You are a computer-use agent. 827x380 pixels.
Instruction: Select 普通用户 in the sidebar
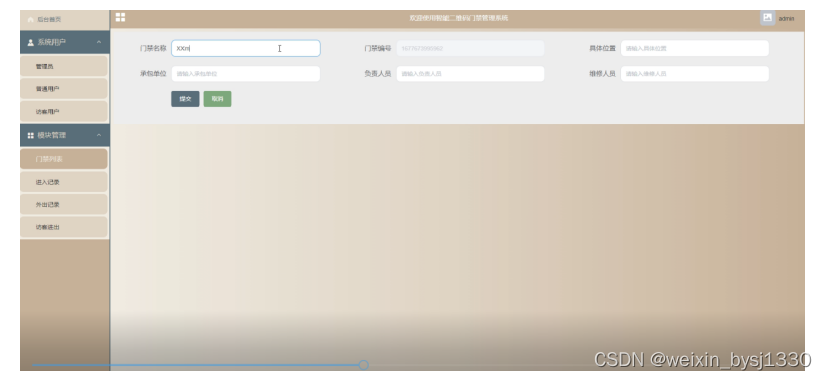tap(64, 89)
